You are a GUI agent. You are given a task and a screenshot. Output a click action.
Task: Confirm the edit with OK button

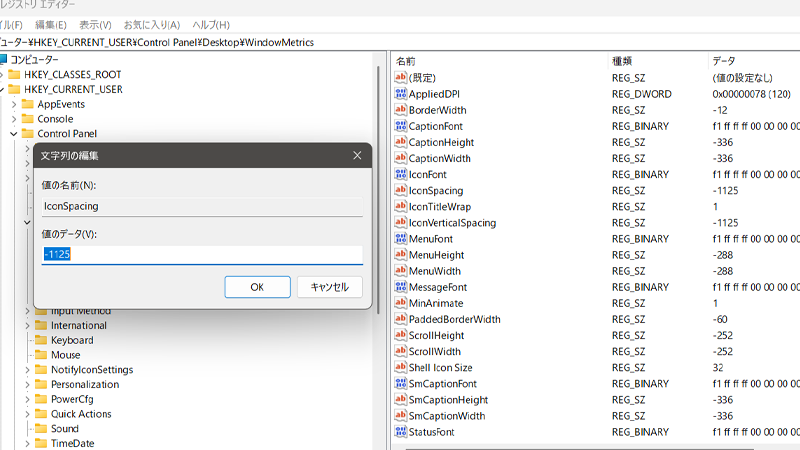pos(258,287)
